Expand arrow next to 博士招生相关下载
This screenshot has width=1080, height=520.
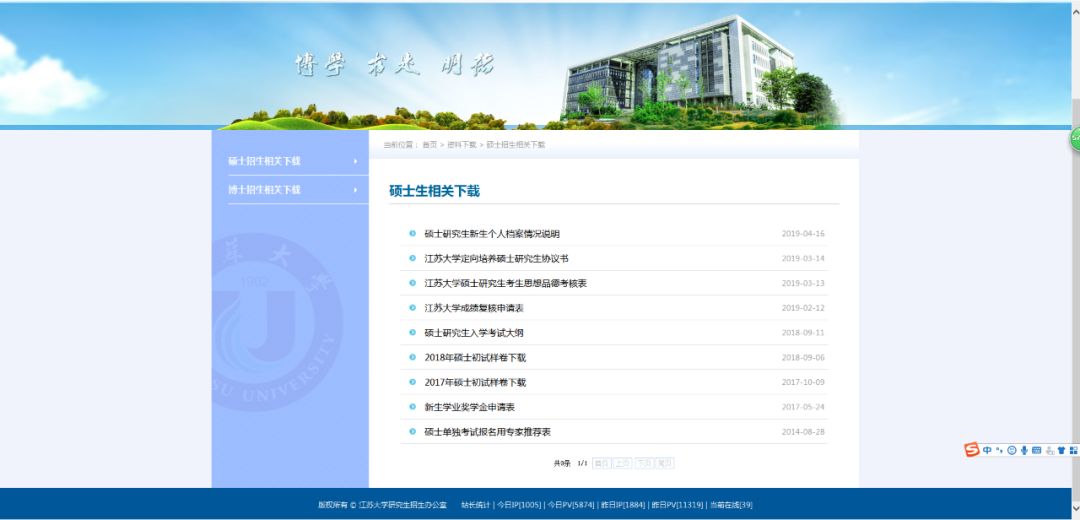(355, 190)
